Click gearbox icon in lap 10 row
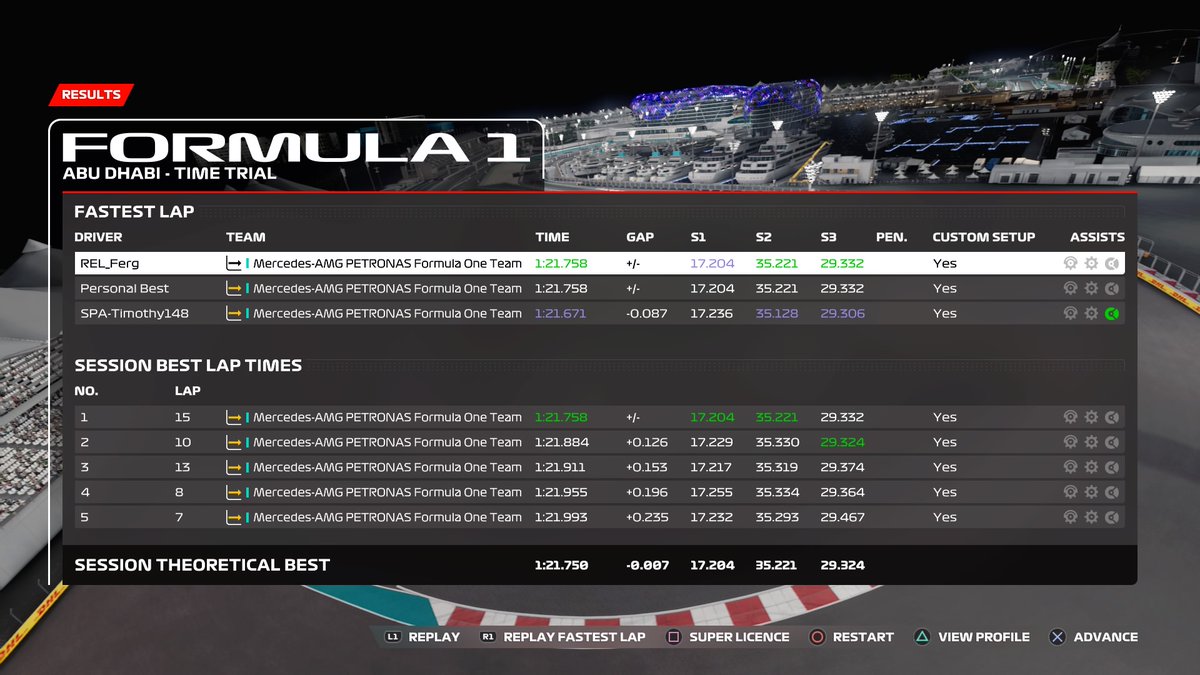Image resolution: width=1200 pixels, height=675 pixels. point(1091,442)
